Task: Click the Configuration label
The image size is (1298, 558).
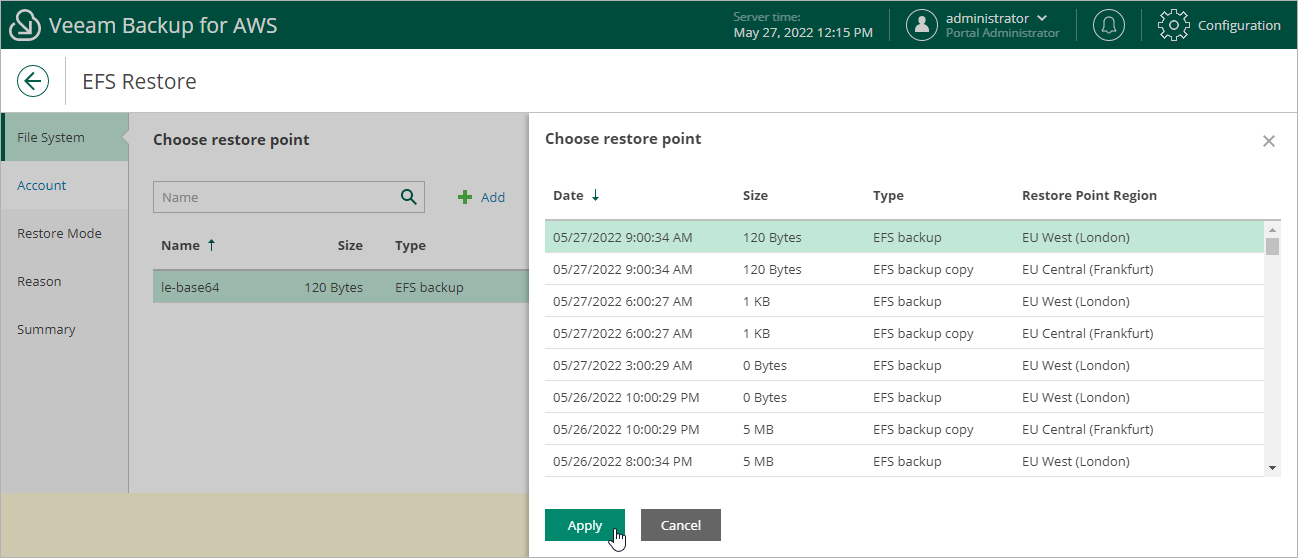Action: 1239,25
